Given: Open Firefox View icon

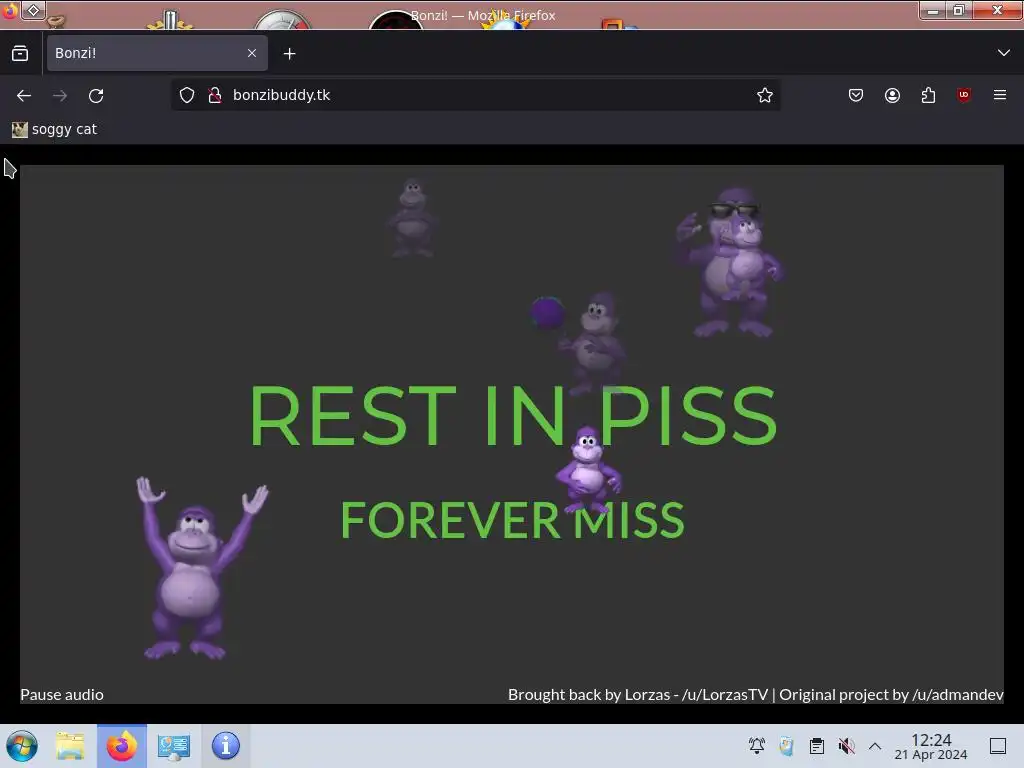Looking at the screenshot, I should [x=20, y=54].
